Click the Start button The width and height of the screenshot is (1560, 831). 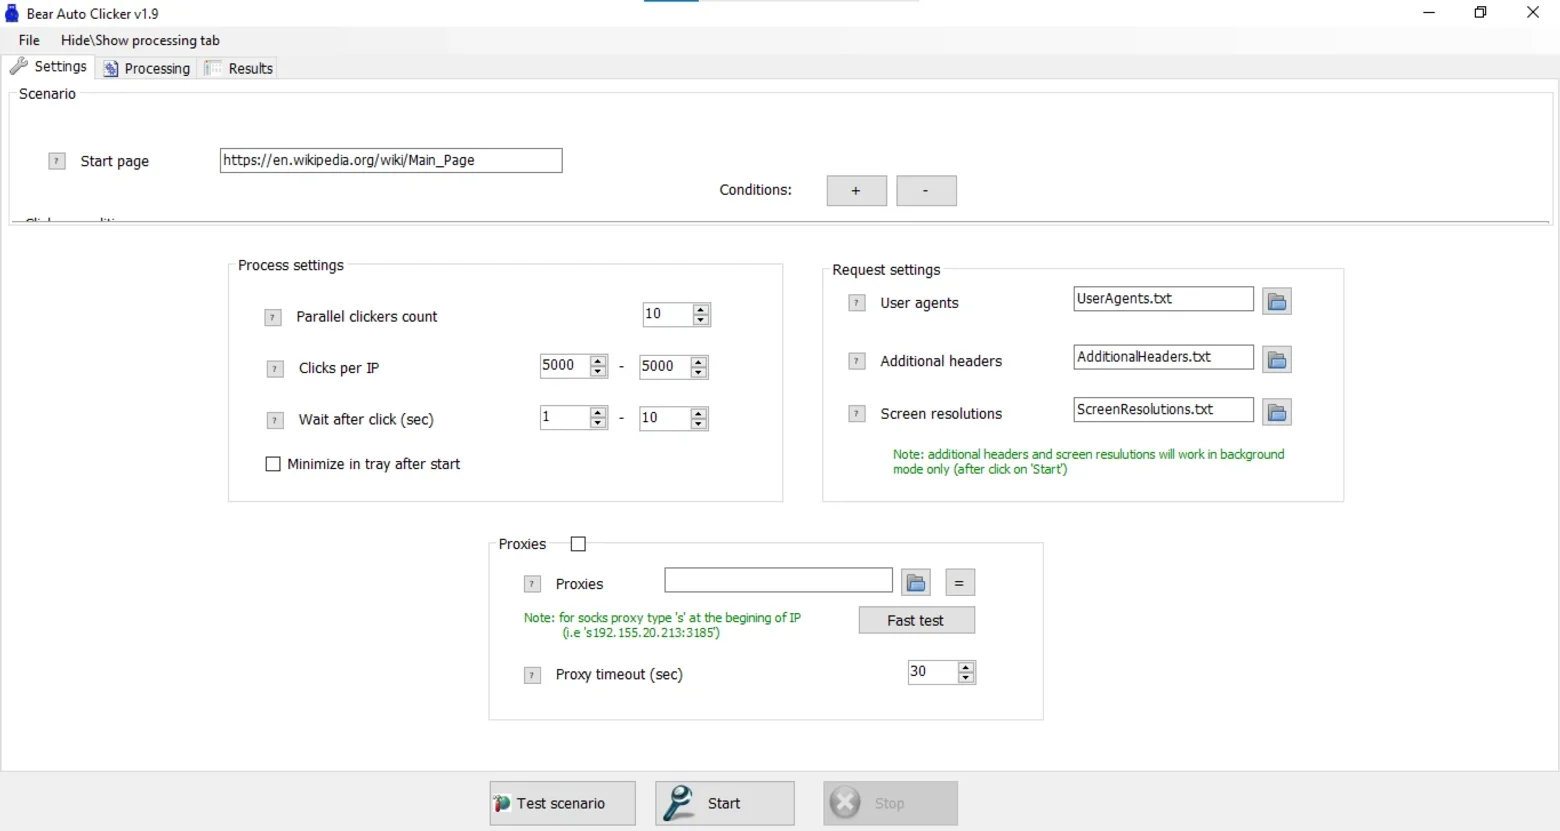[725, 803]
